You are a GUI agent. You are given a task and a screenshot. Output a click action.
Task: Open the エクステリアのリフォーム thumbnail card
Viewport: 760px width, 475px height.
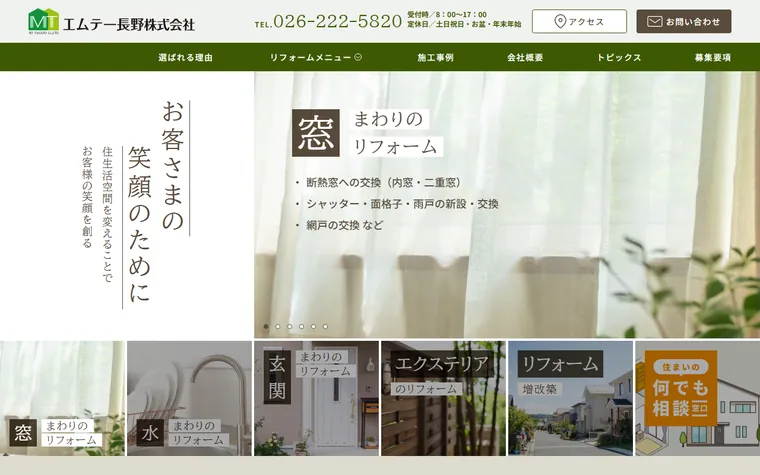[x=443, y=398]
